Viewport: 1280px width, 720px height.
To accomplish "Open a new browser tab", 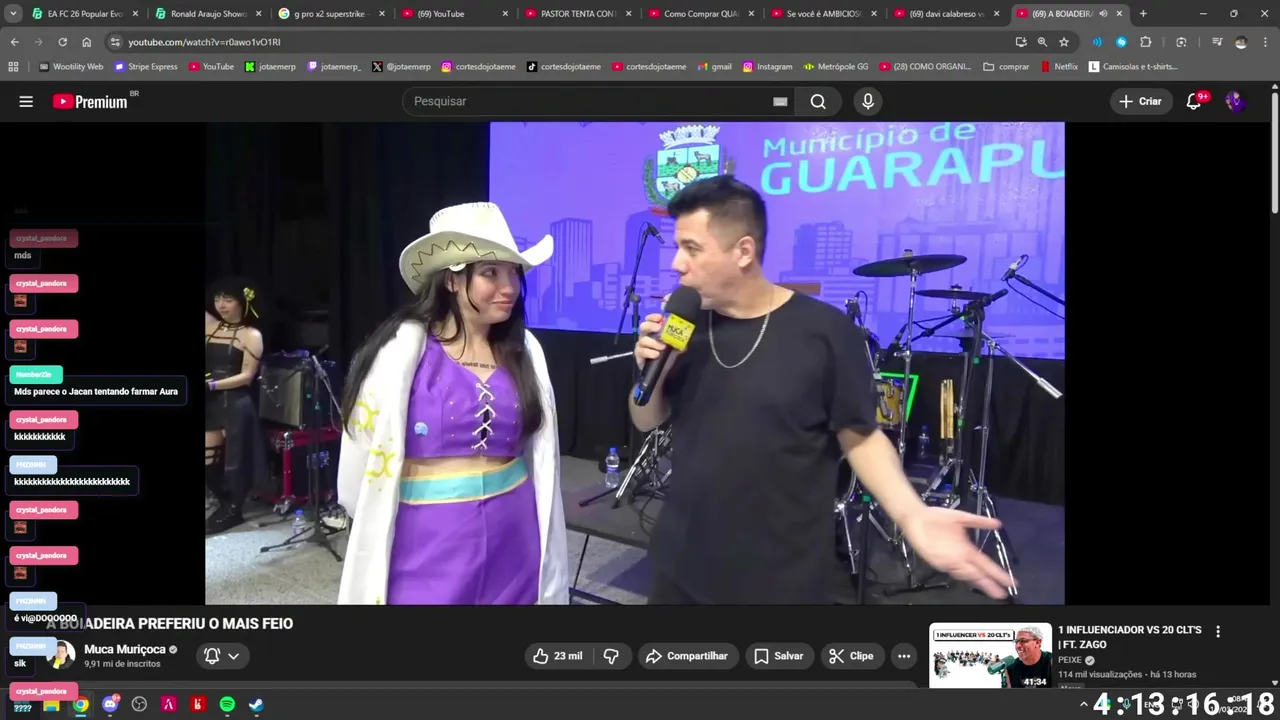I will pos(1143,14).
